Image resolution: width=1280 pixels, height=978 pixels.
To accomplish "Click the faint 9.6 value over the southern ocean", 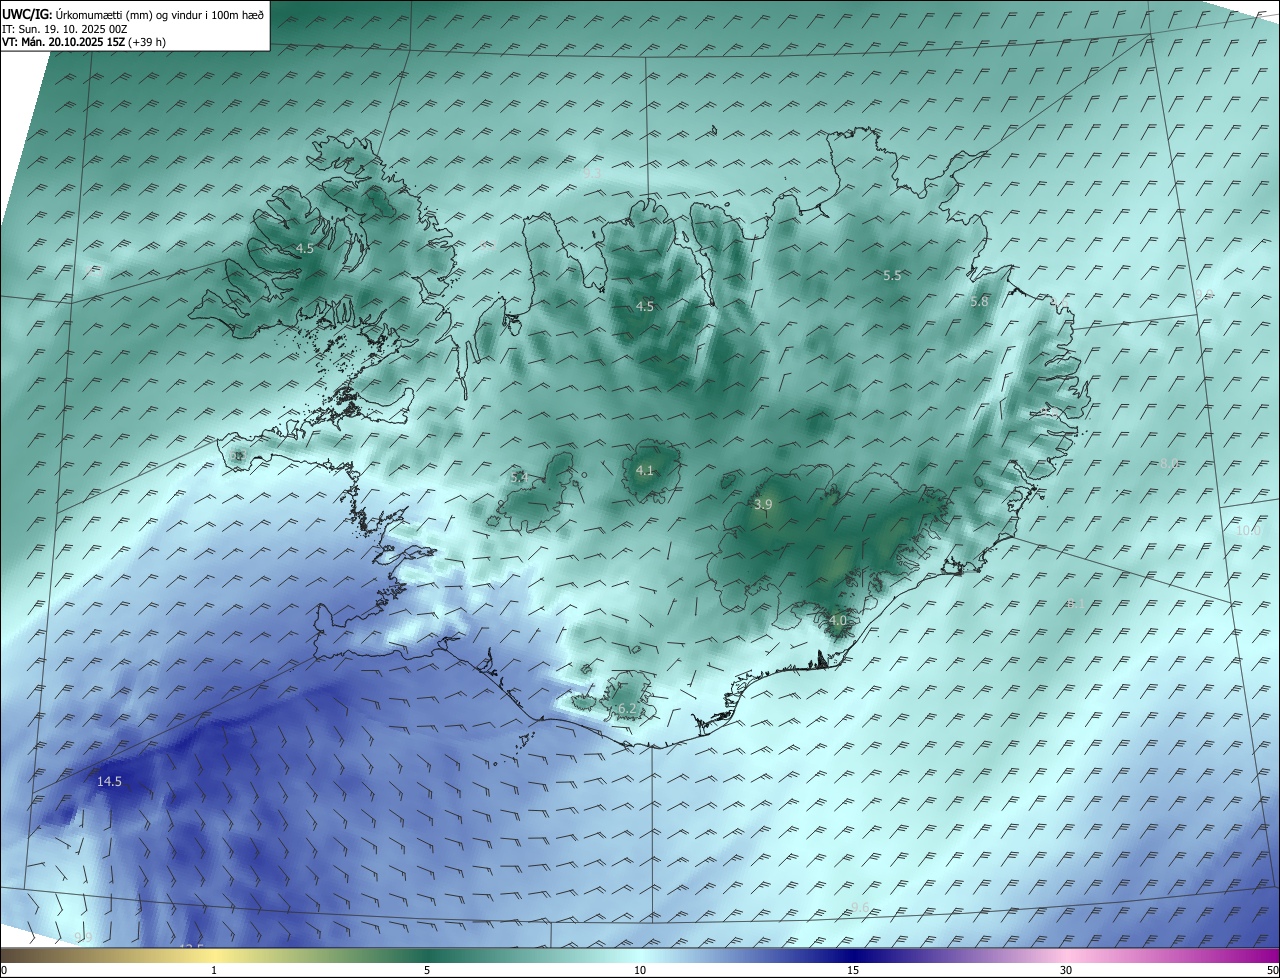I will click(860, 907).
